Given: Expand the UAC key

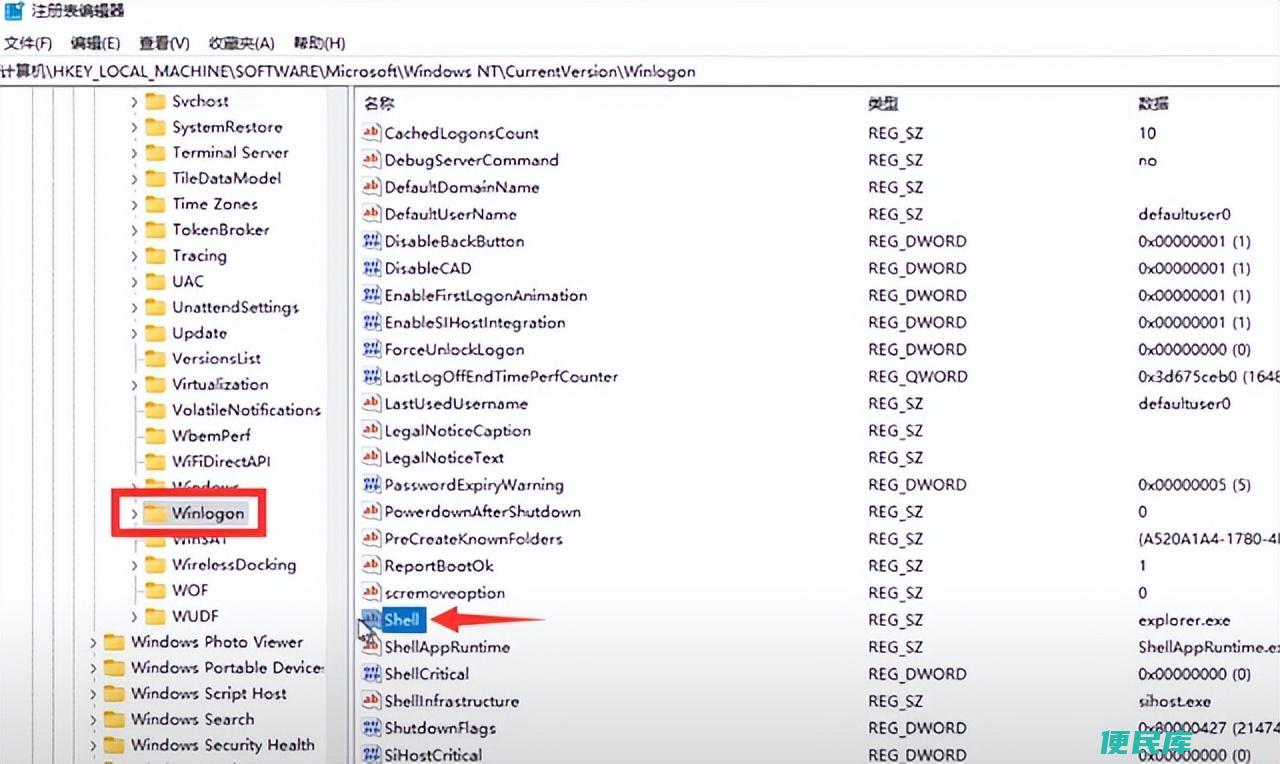Looking at the screenshot, I should pos(135,282).
